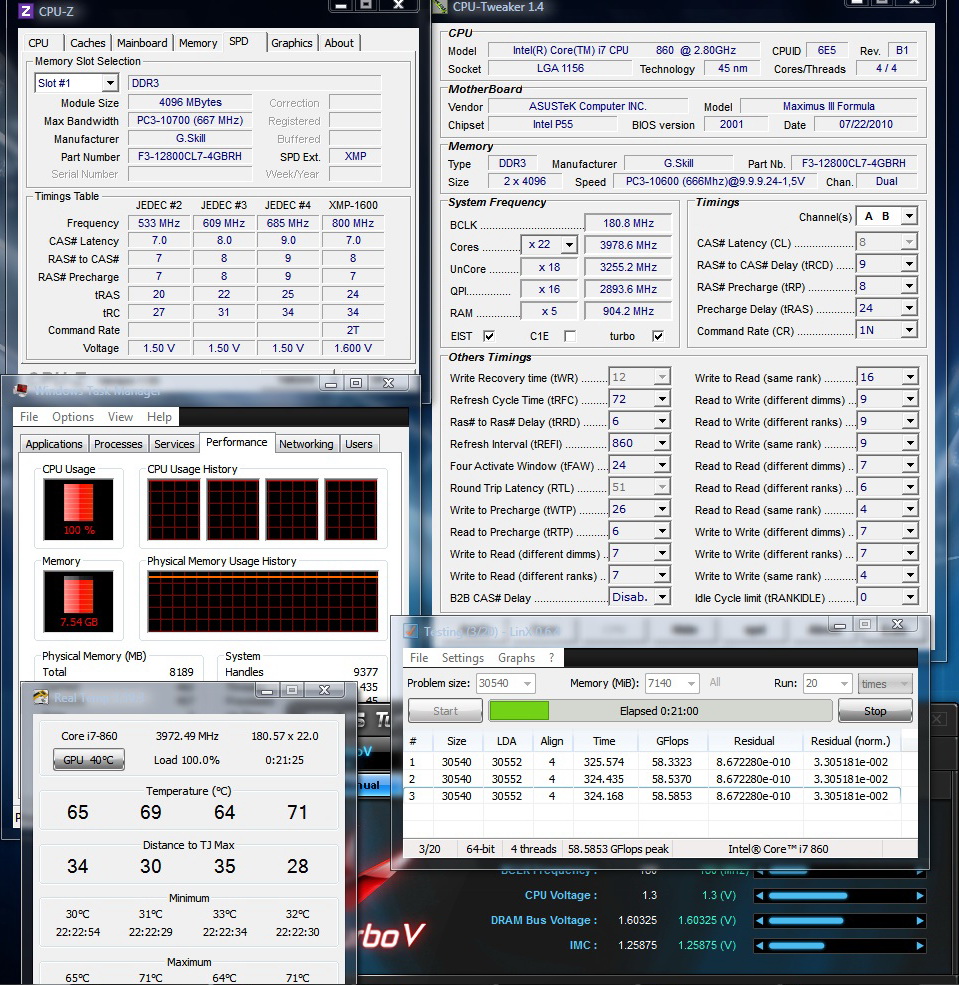Click the GPU 40°C button in Real Temp
959x985 pixels.
click(x=89, y=759)
